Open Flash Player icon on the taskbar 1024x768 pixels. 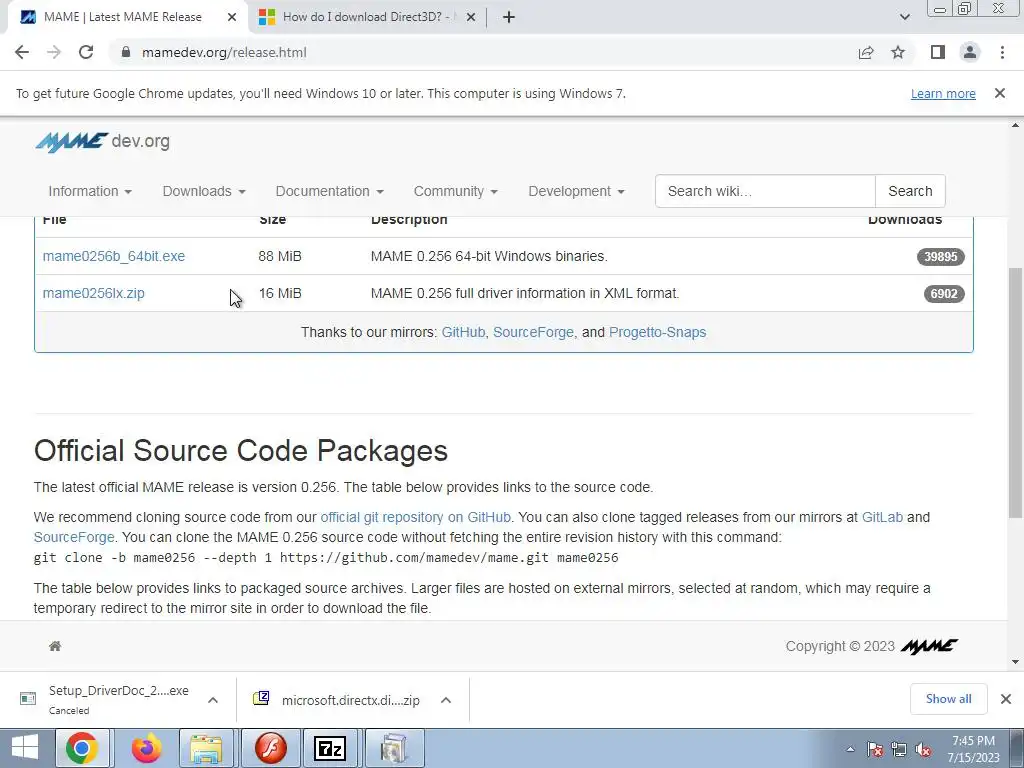(269, 748)
